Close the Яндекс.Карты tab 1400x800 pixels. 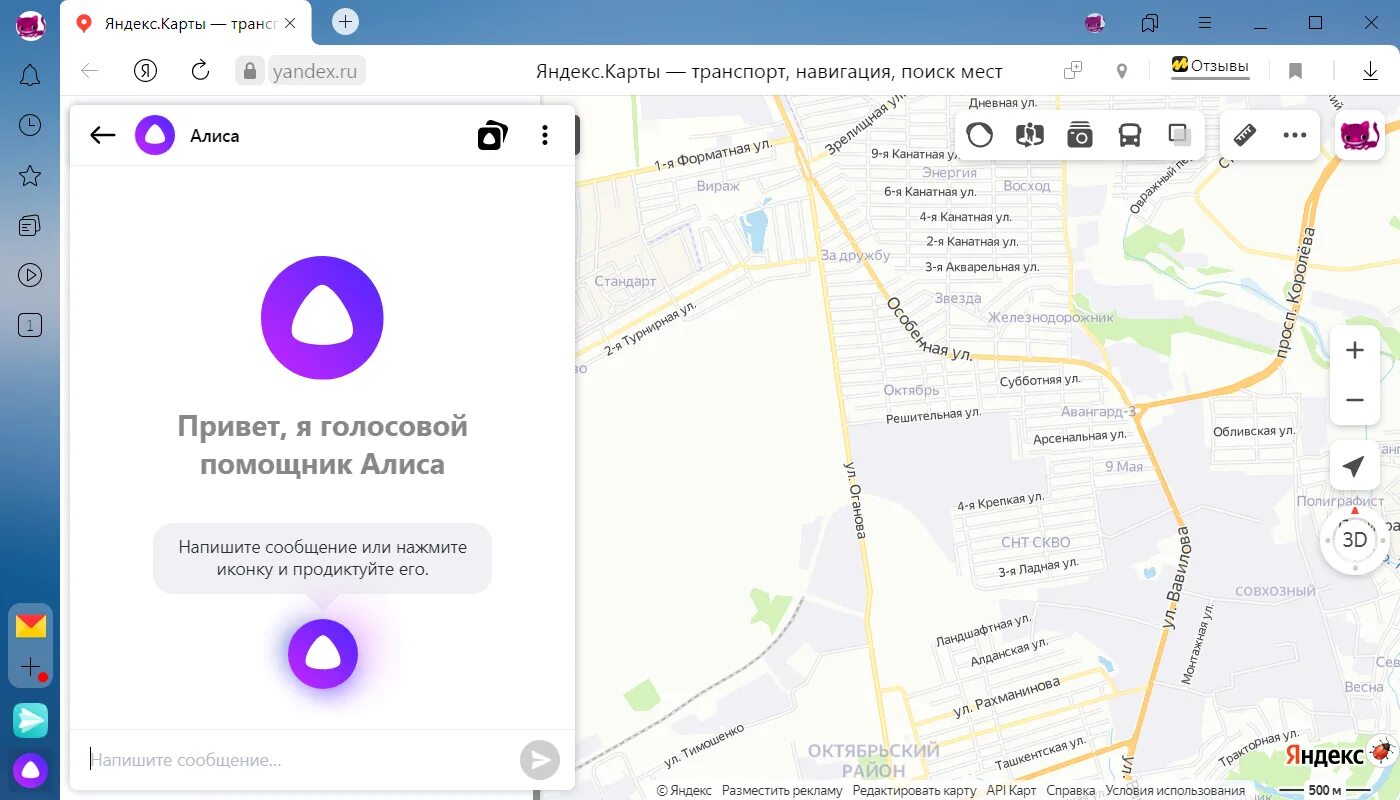290,23
